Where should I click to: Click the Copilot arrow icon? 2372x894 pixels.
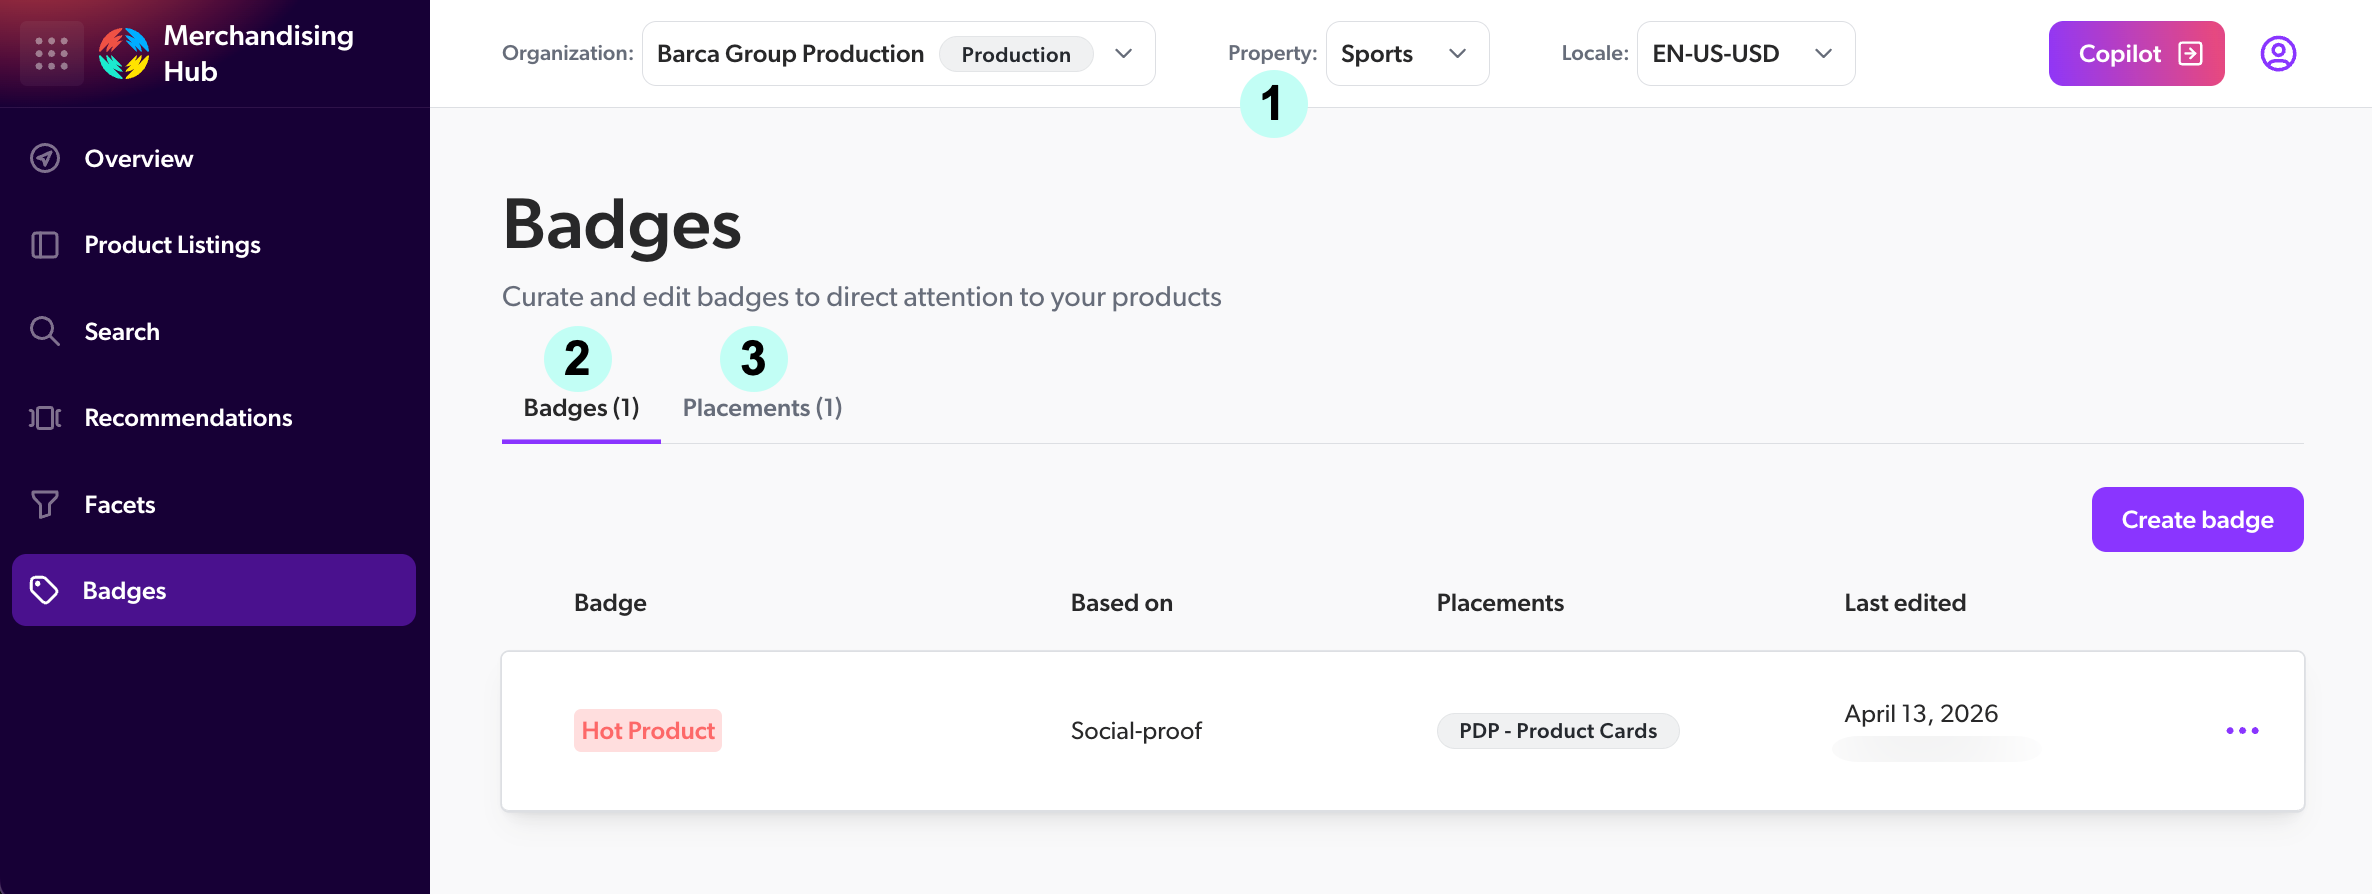tap(2190, 54)
